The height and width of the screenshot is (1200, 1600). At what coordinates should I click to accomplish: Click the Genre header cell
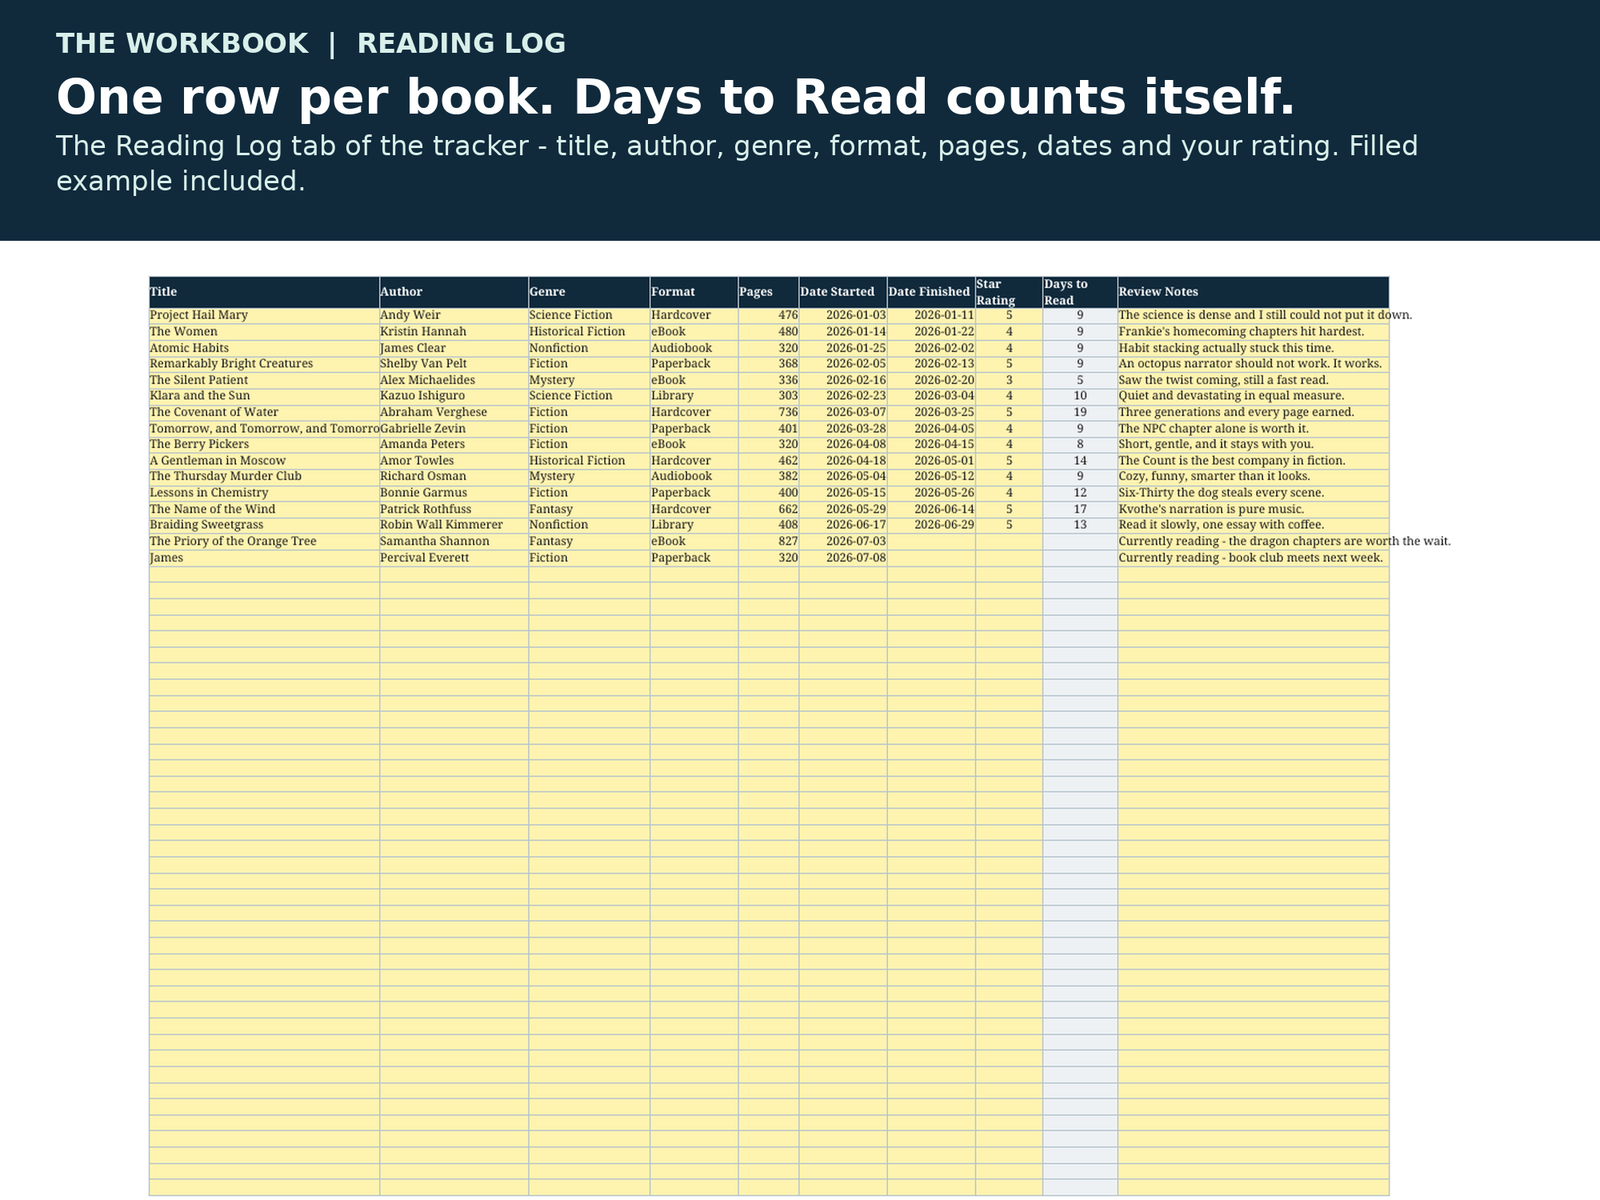(x=589, y=292)
